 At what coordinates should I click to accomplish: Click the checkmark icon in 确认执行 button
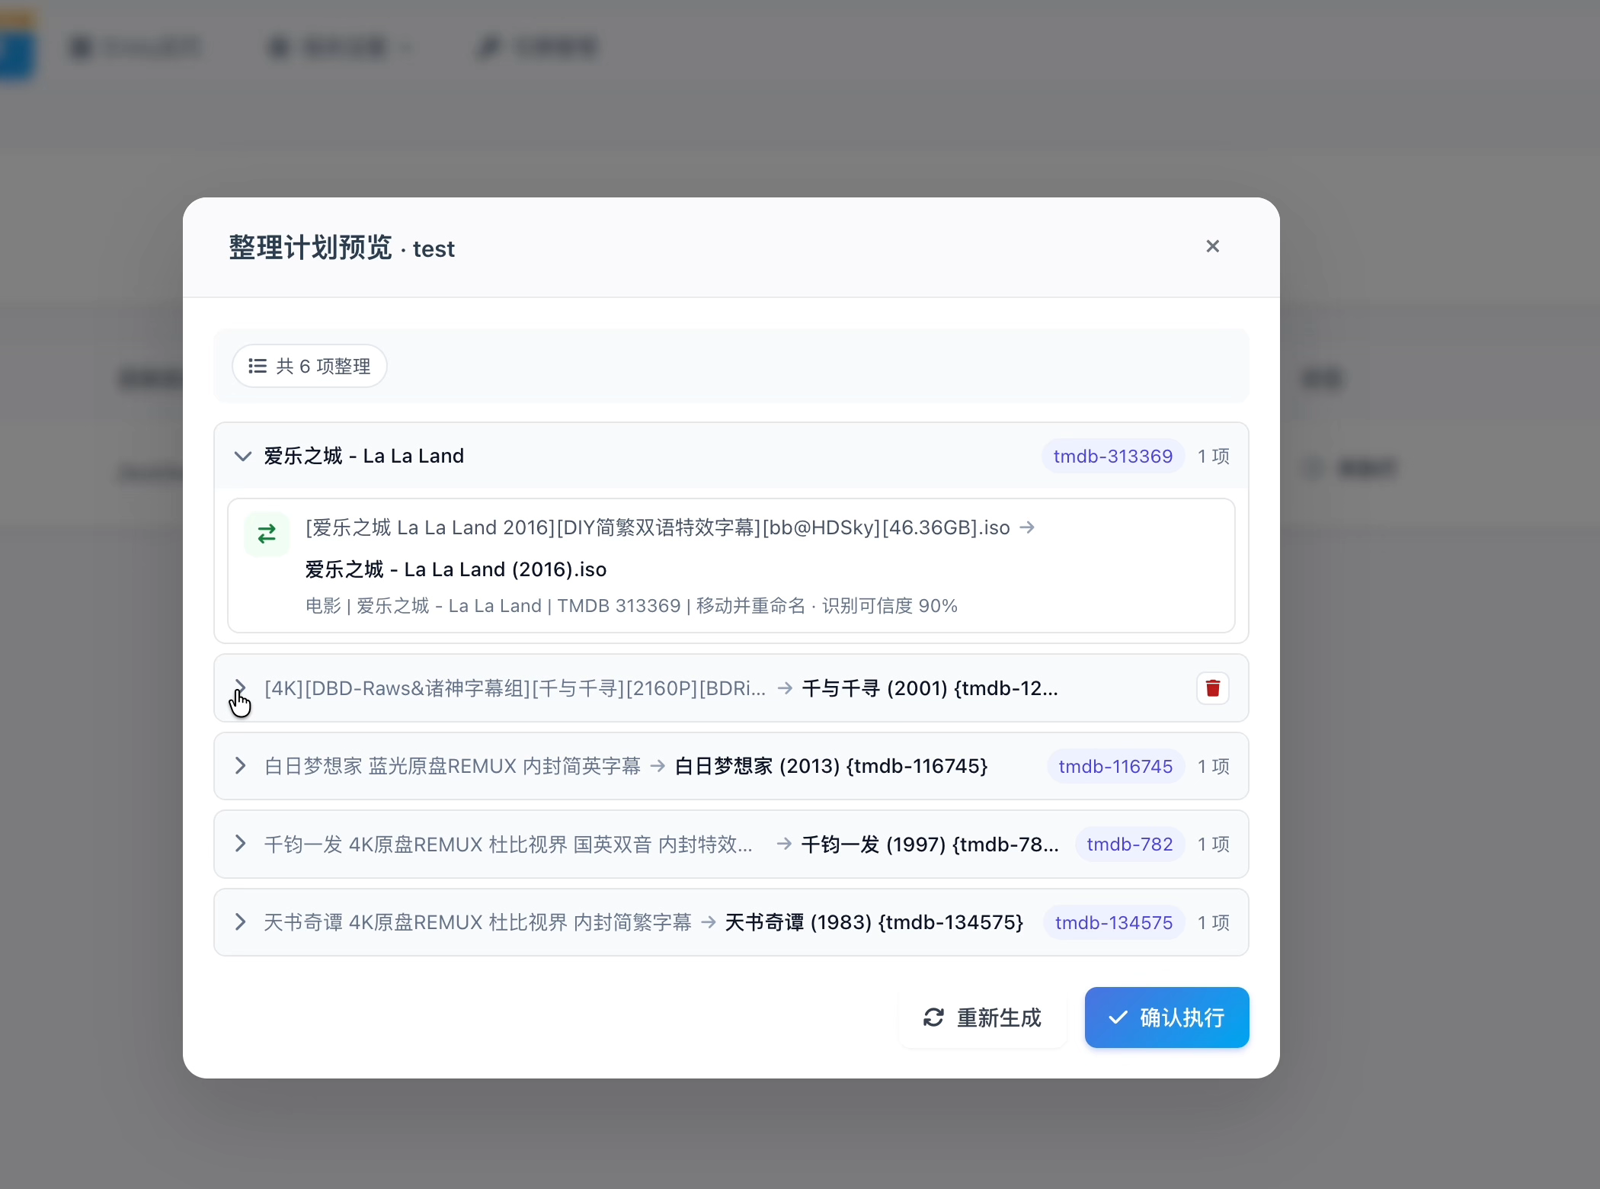(x=1118, y=1018)
